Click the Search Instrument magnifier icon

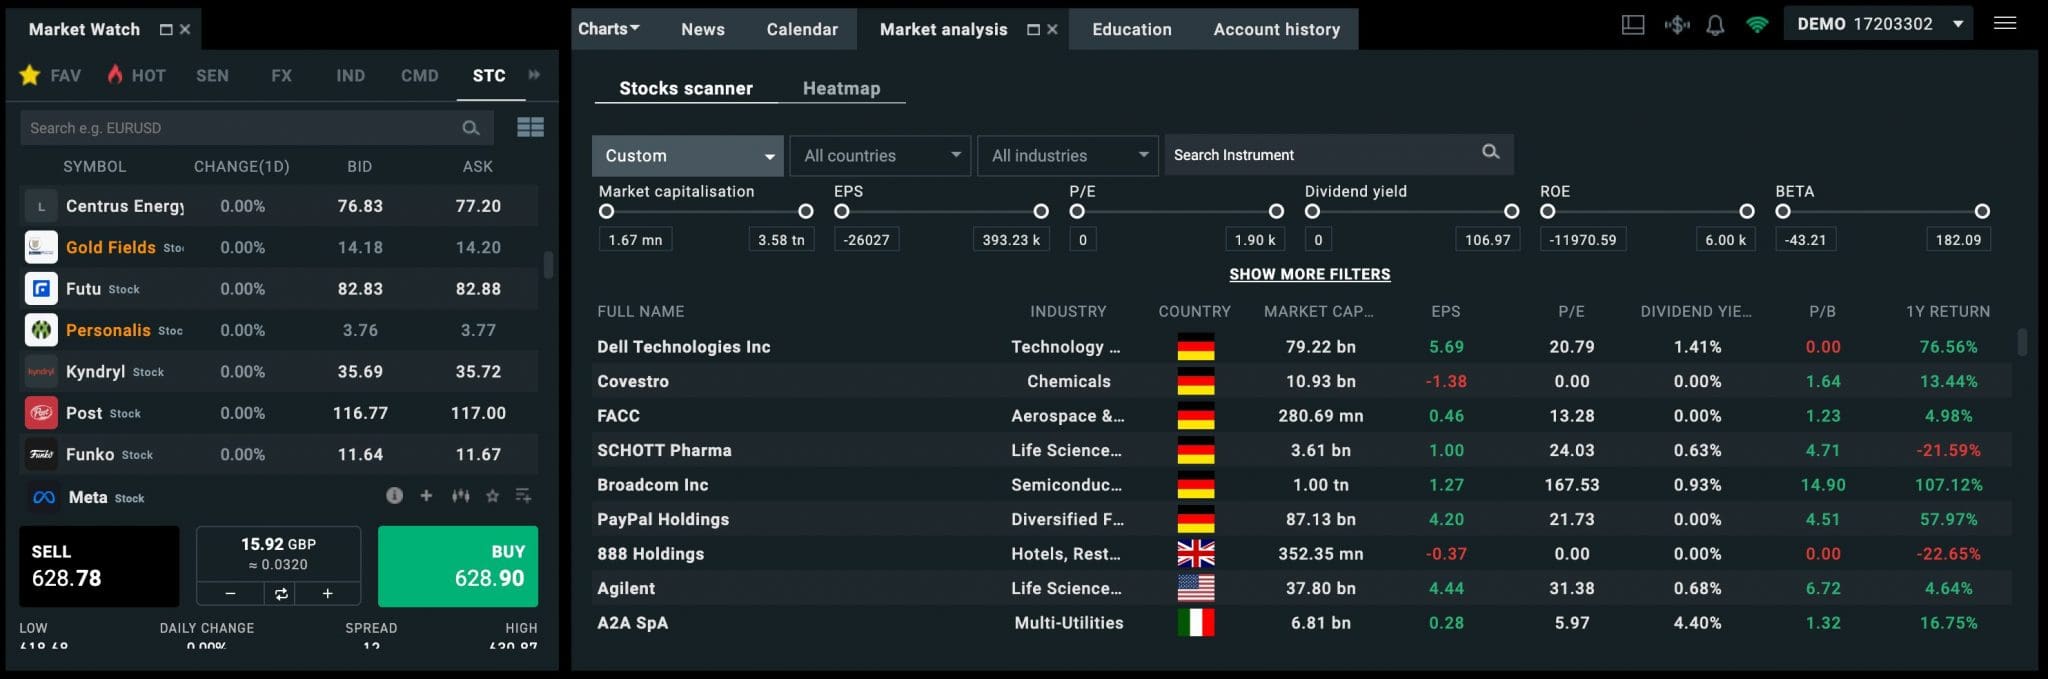[x=1490, y=152]
